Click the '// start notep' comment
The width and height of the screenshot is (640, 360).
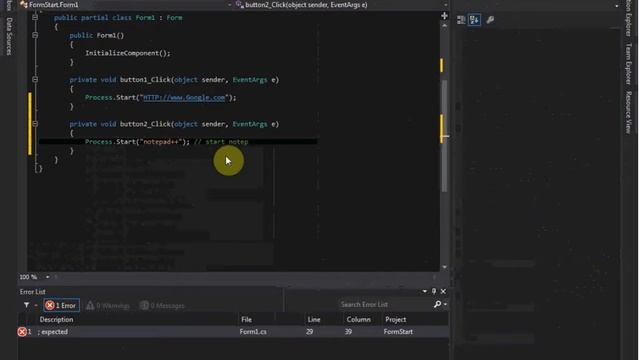pyautogui.click(x=221, y=142)
